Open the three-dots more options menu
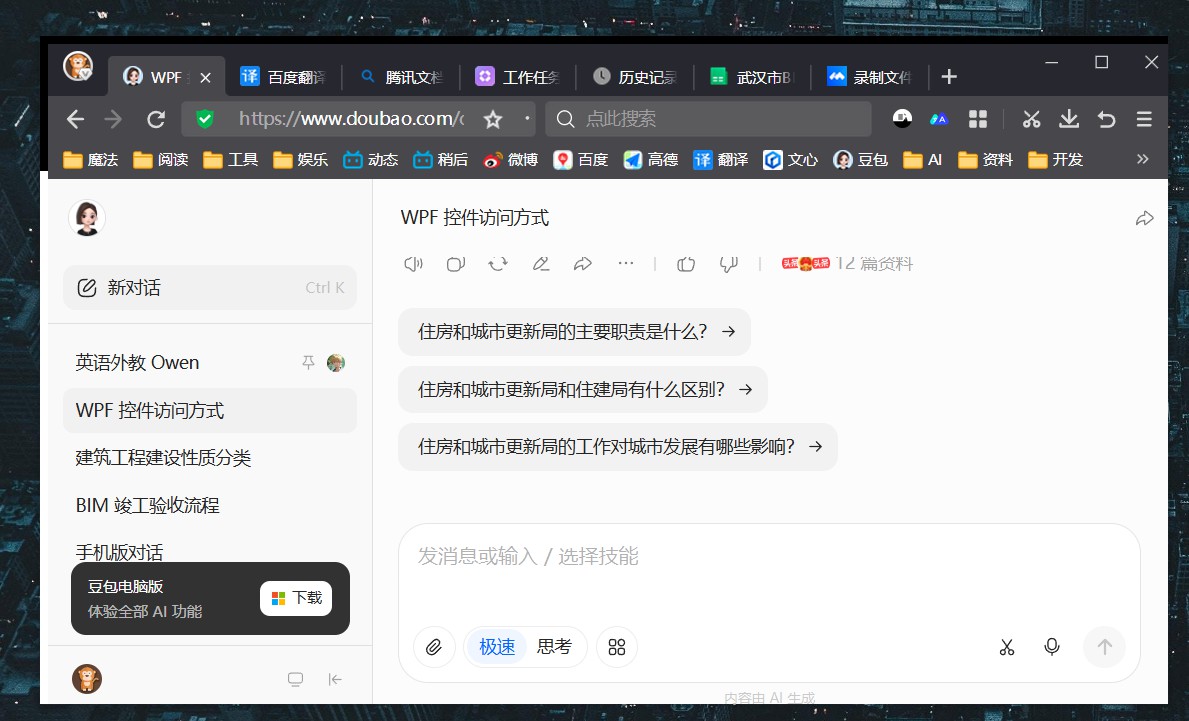This screenshot has width=1189, height=721. 626,264
